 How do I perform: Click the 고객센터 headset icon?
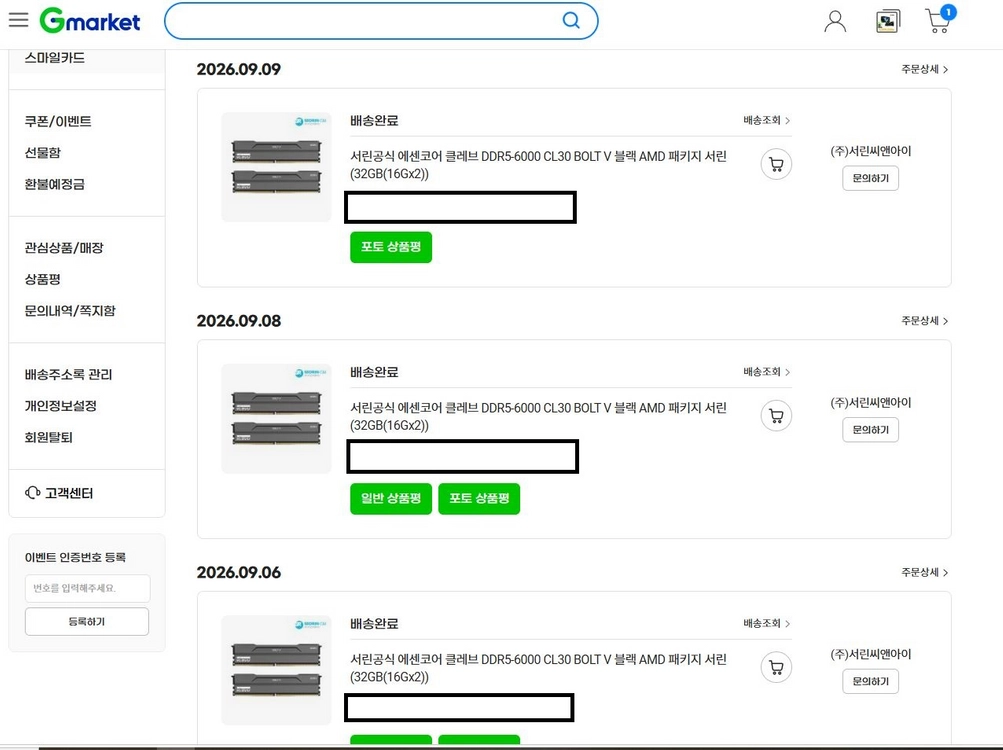[x=33, y=493]
